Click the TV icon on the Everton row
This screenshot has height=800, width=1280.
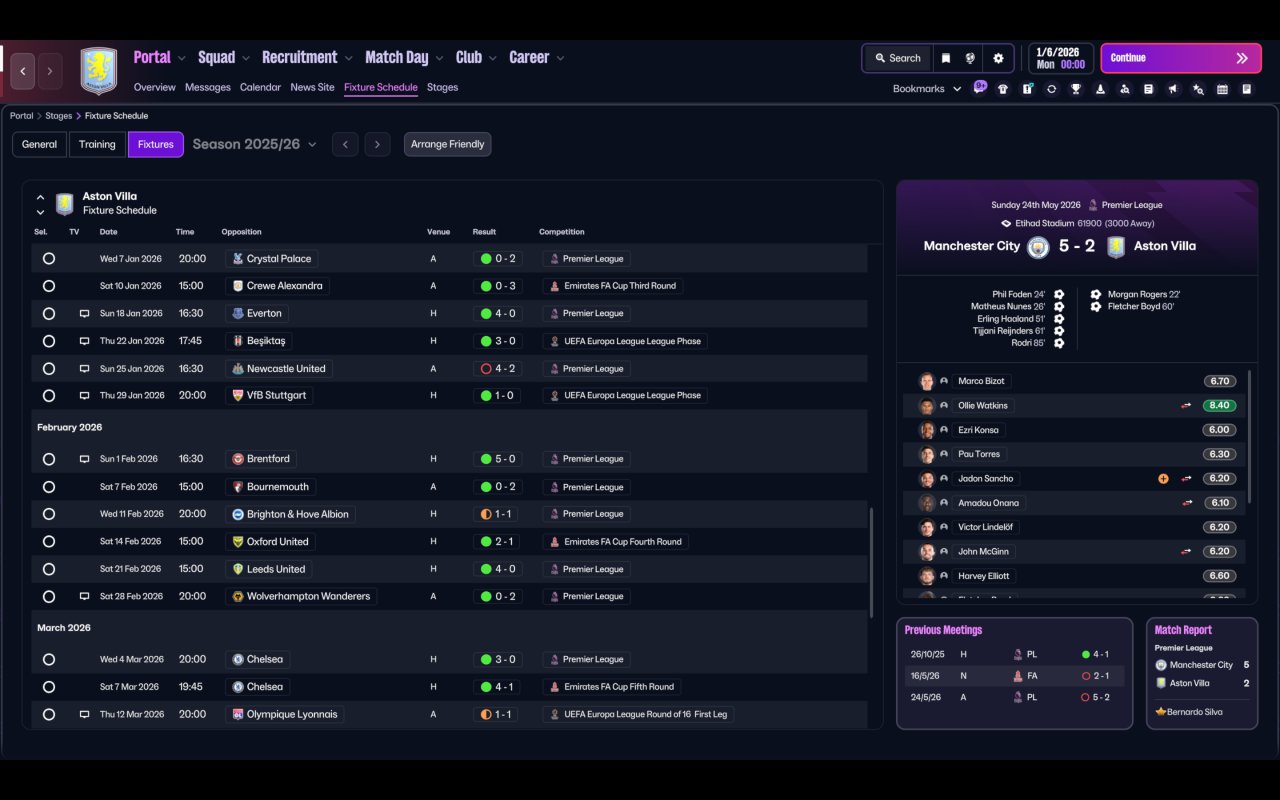click(85, 314)
